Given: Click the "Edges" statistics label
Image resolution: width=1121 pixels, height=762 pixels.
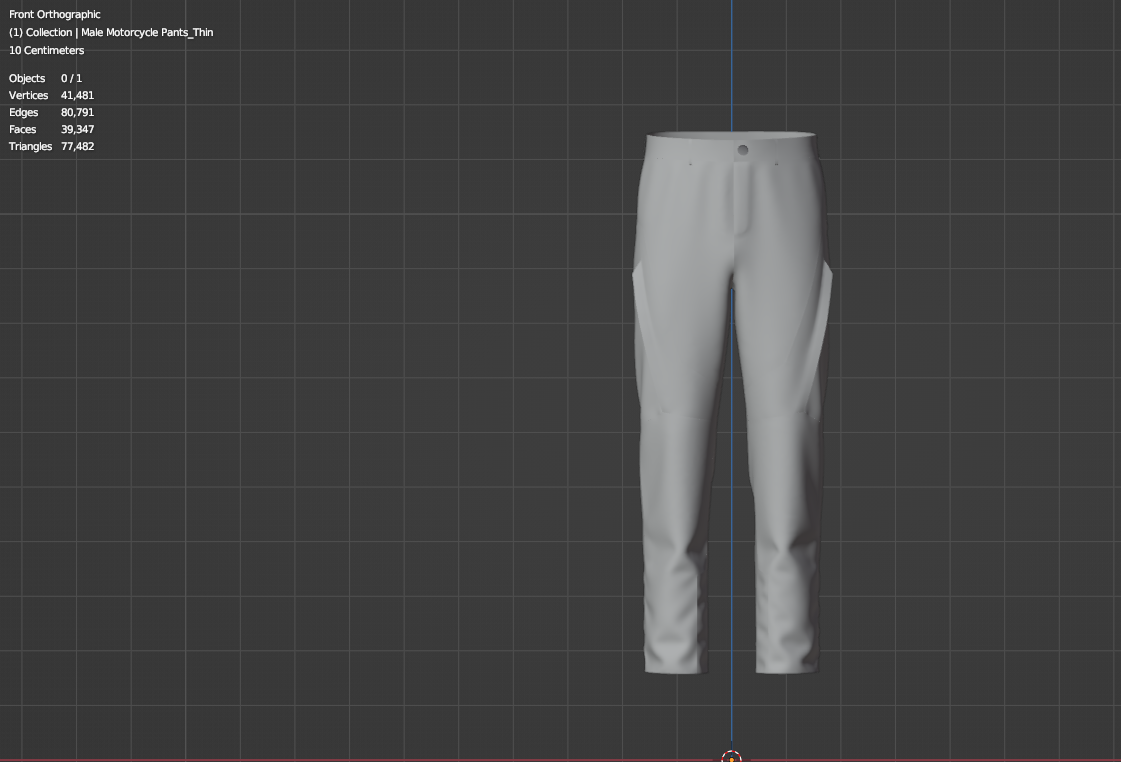Looking at the screenshot, I should pyautogui.click(x=24, y=112).
